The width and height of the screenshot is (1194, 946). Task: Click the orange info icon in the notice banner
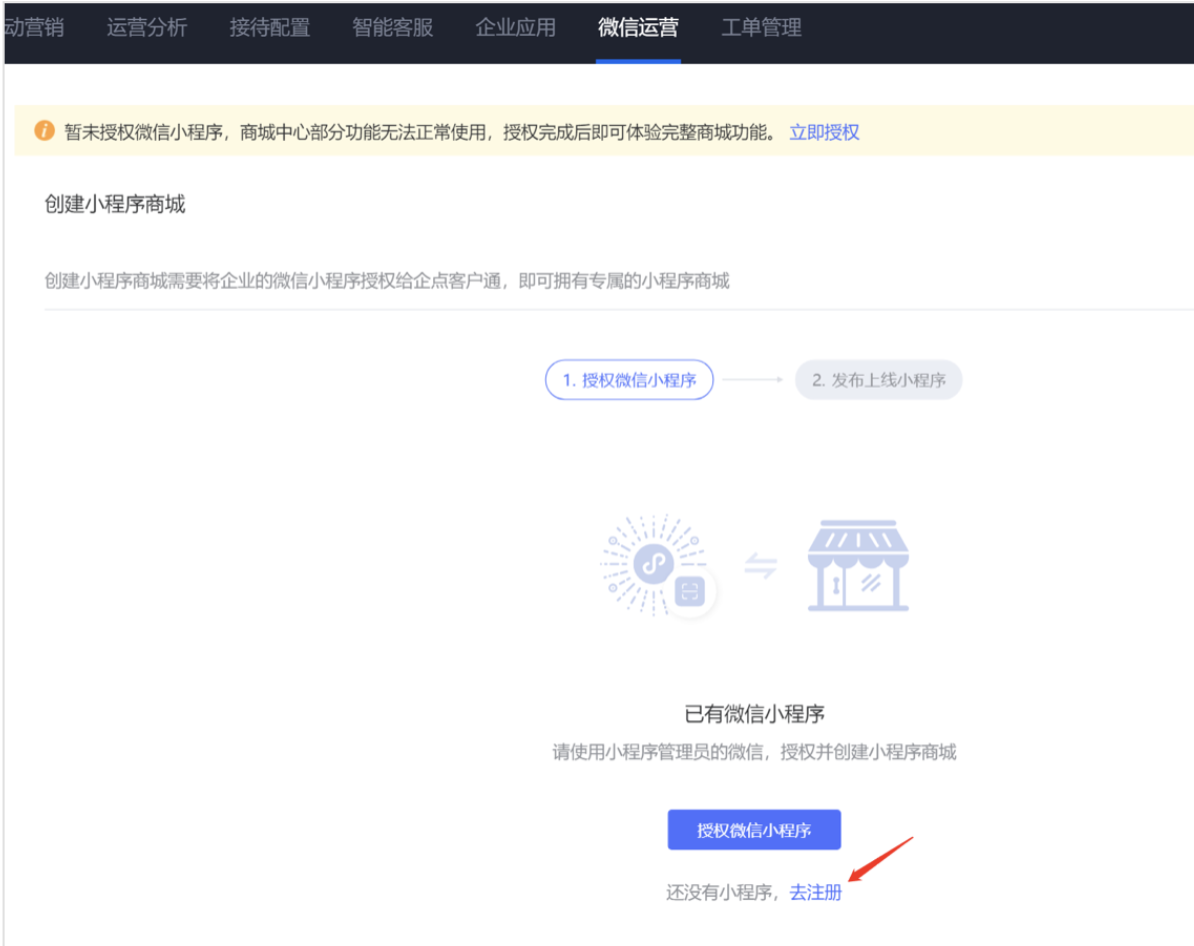click(44, 131)
